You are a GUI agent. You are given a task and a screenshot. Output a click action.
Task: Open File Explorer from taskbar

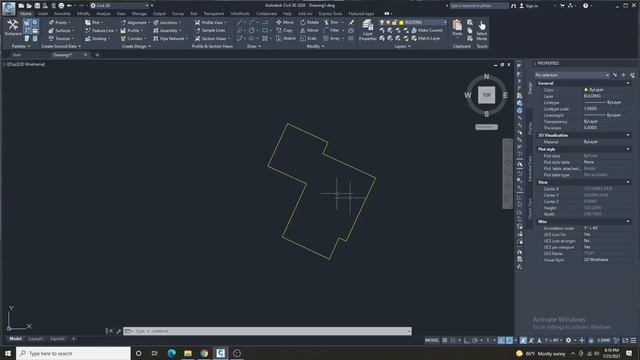(188, 353)
